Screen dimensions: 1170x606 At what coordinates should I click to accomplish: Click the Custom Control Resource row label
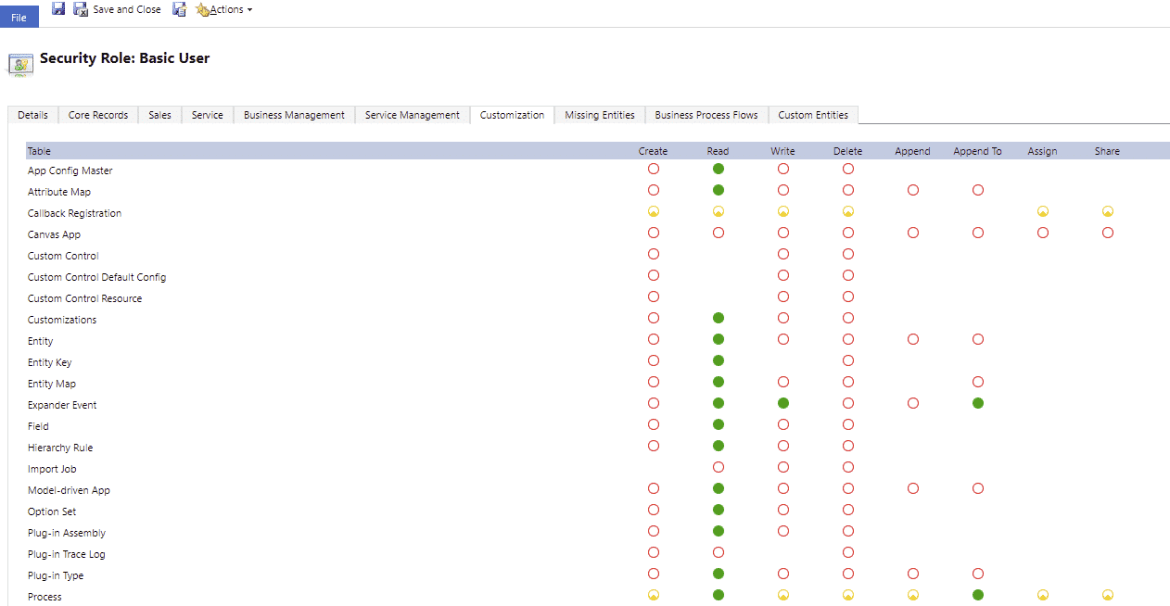click(x=84, y=299)
